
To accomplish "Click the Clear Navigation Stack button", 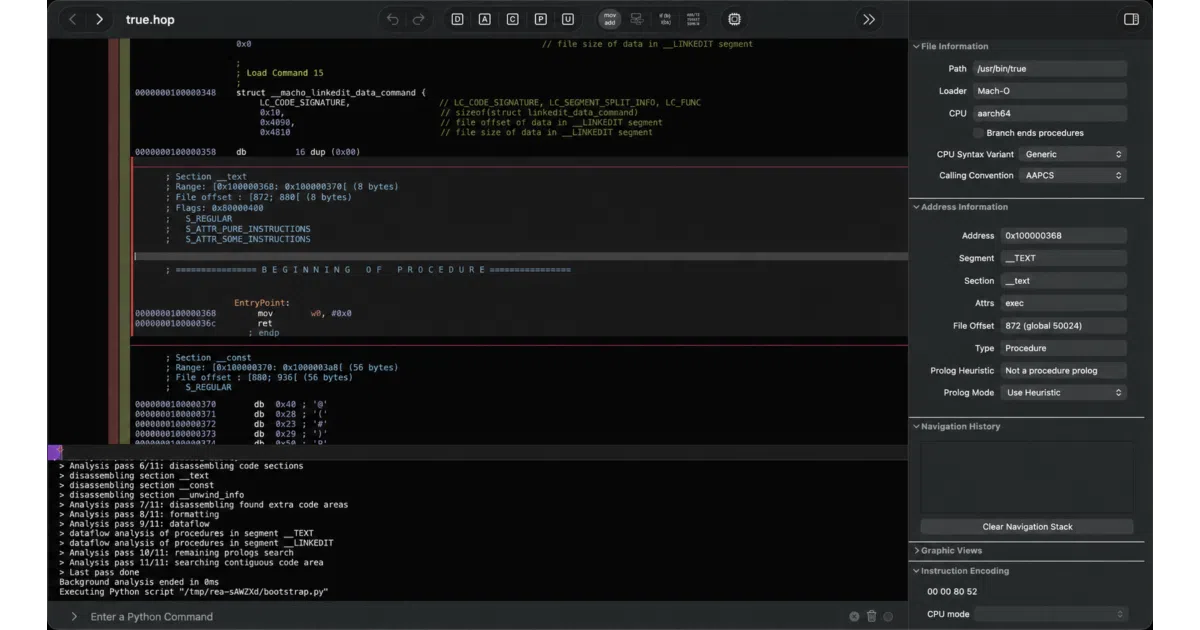I will 1027,527.
